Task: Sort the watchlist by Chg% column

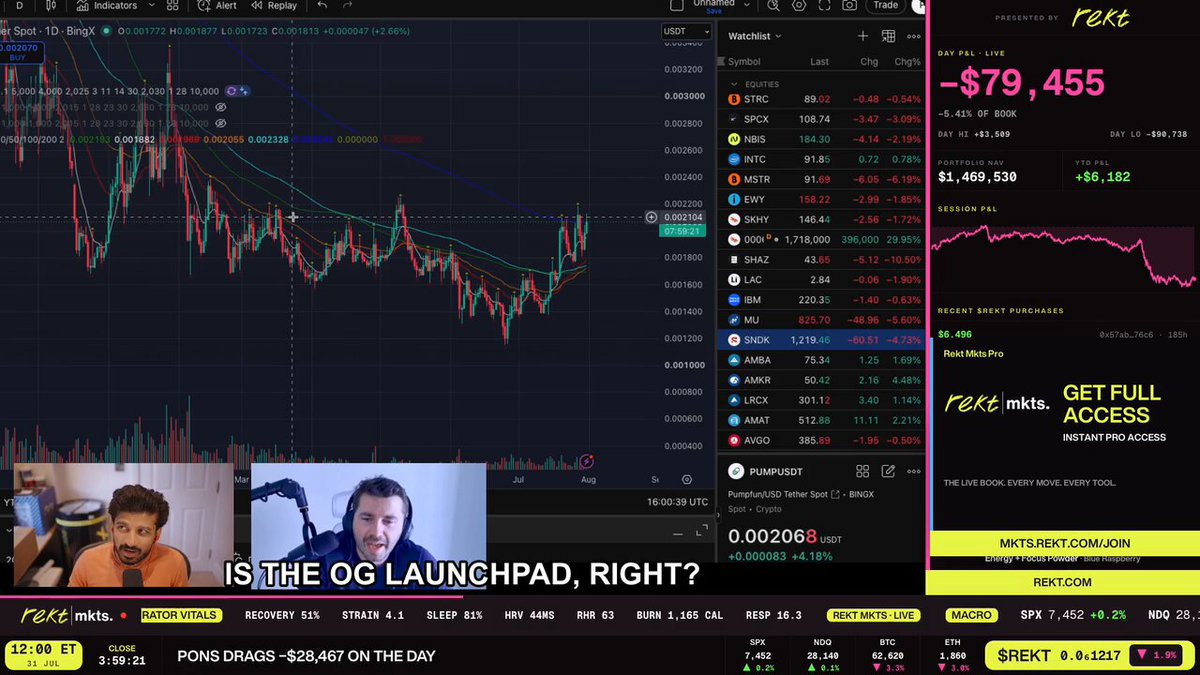Action: tap(907, 62)
